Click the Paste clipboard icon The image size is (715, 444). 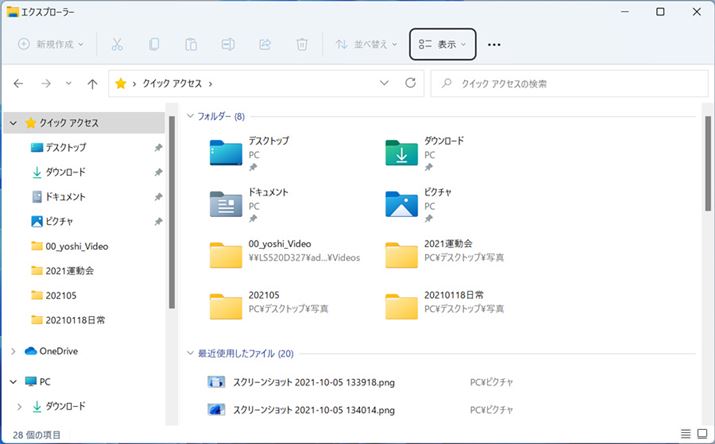(x=190, y=45)
